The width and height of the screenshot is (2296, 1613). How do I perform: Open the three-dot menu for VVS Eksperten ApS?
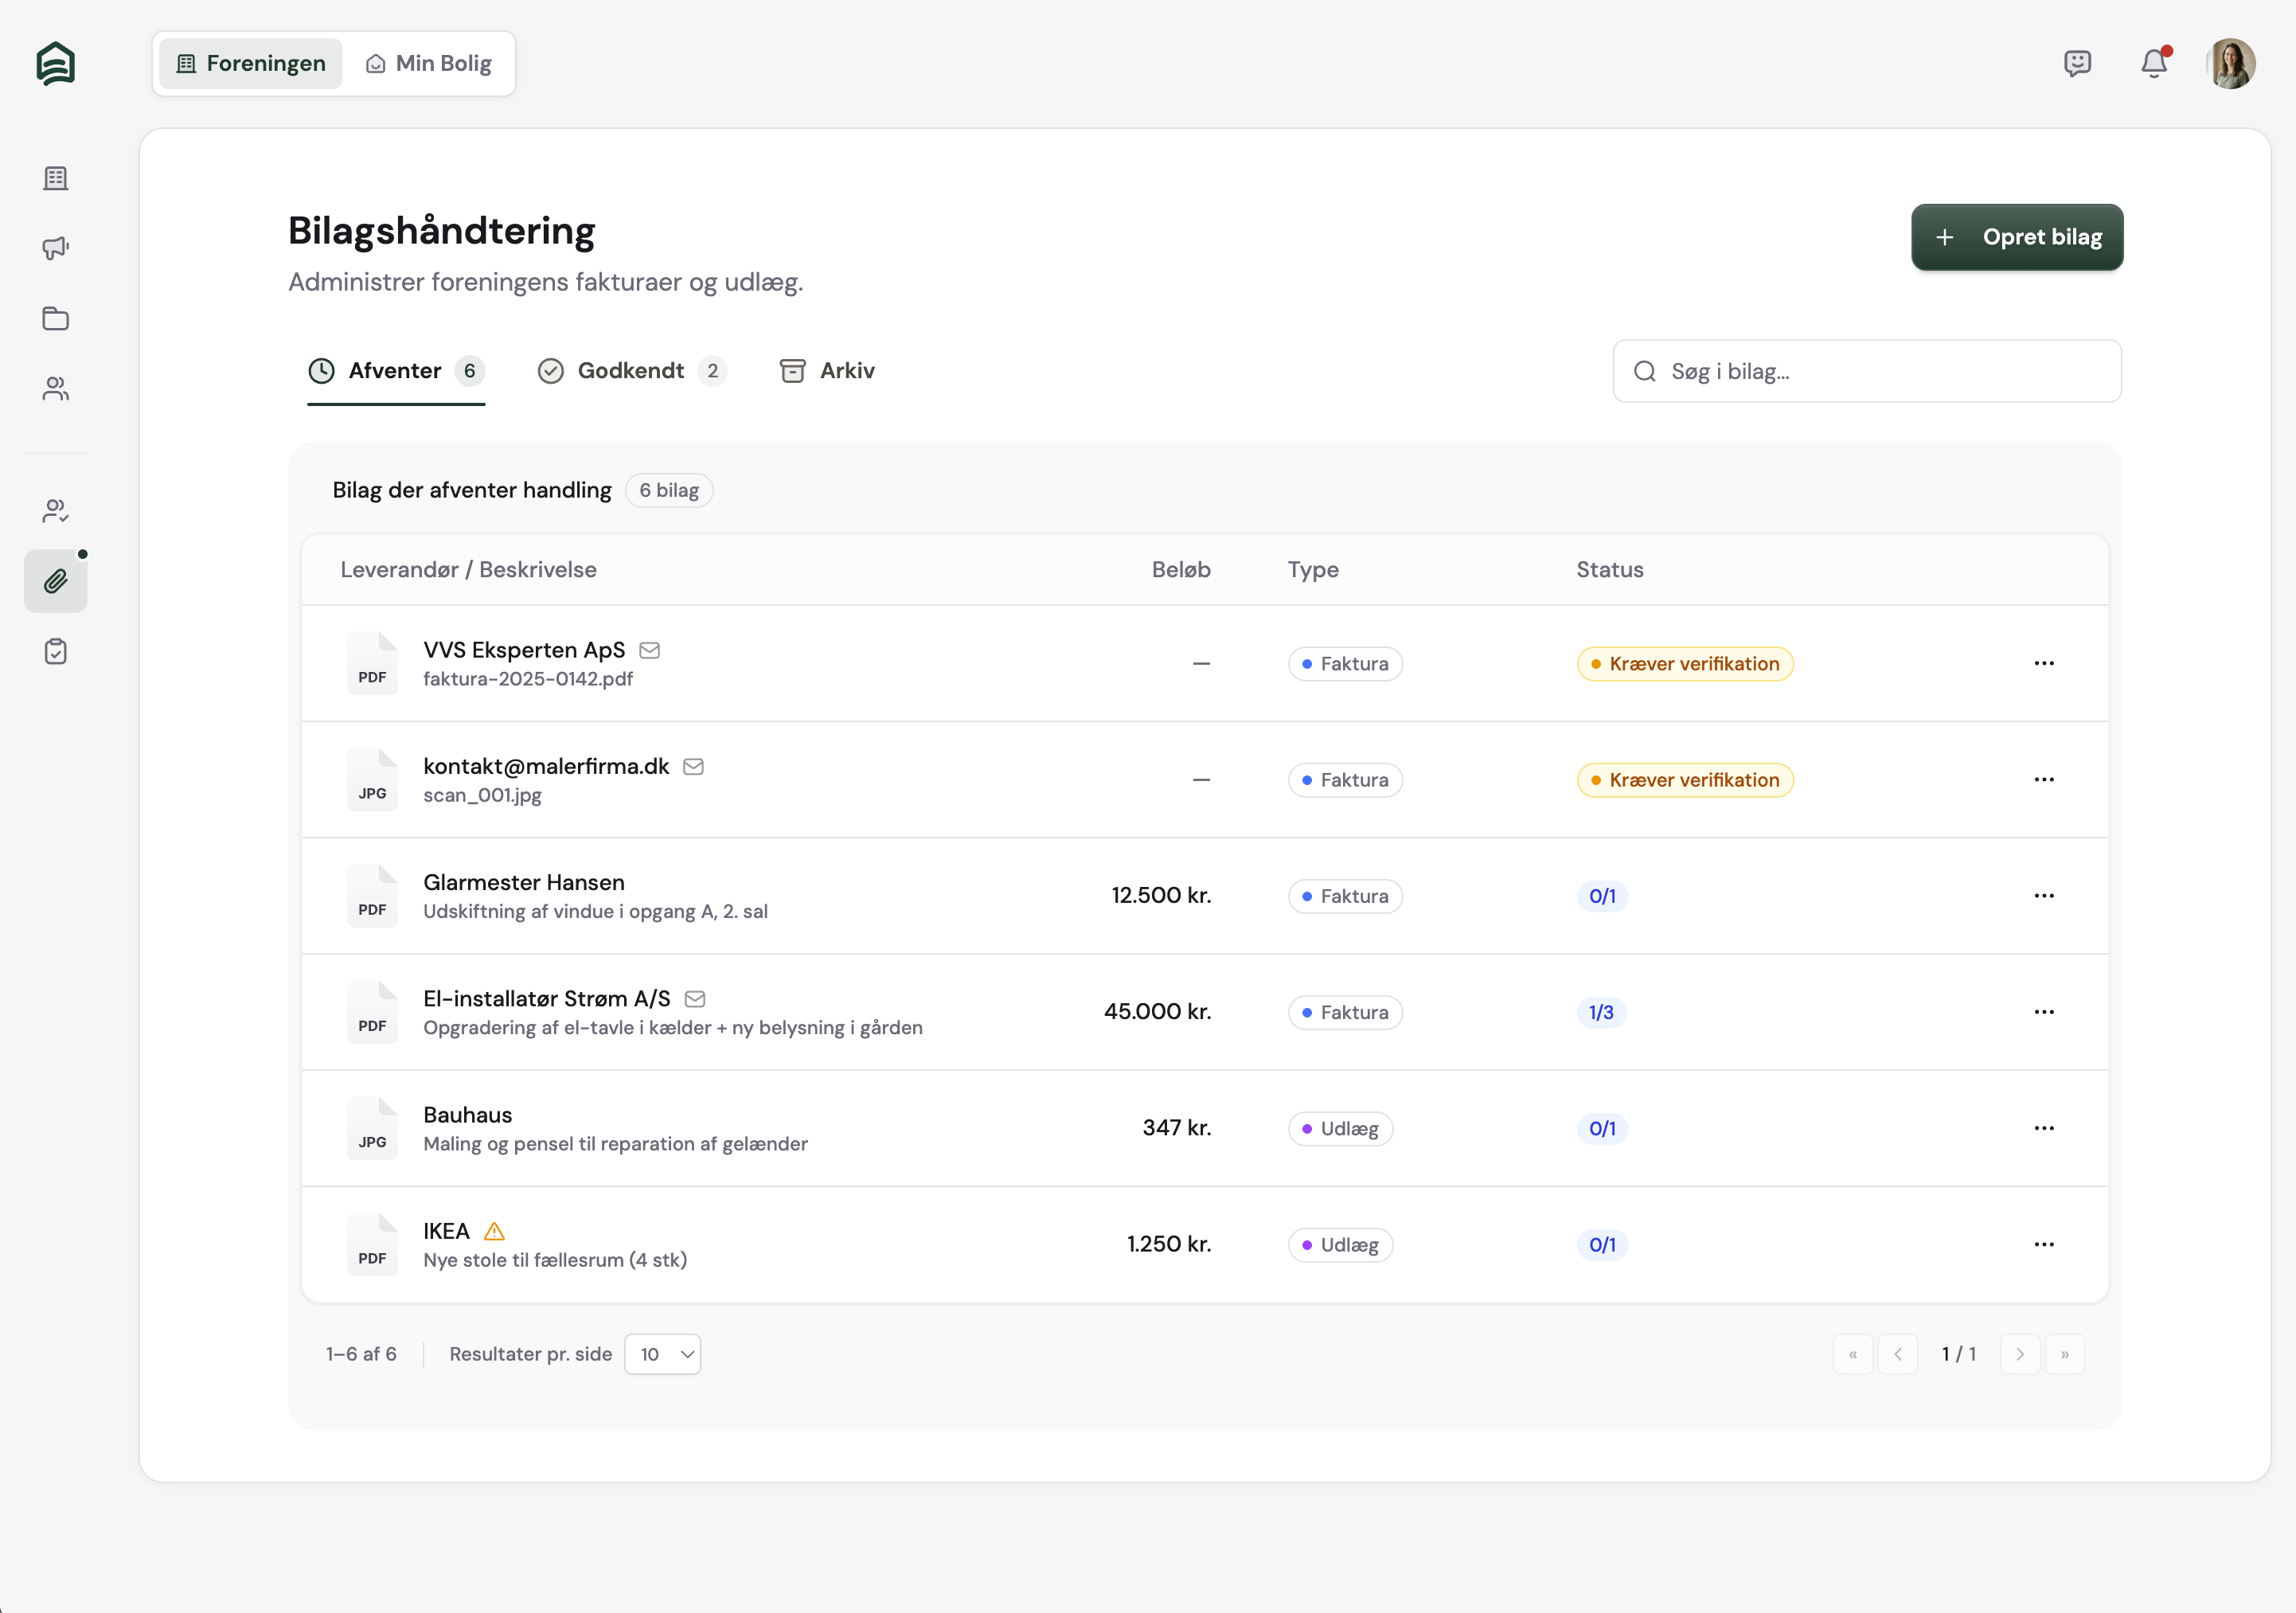click(2043, 664)
